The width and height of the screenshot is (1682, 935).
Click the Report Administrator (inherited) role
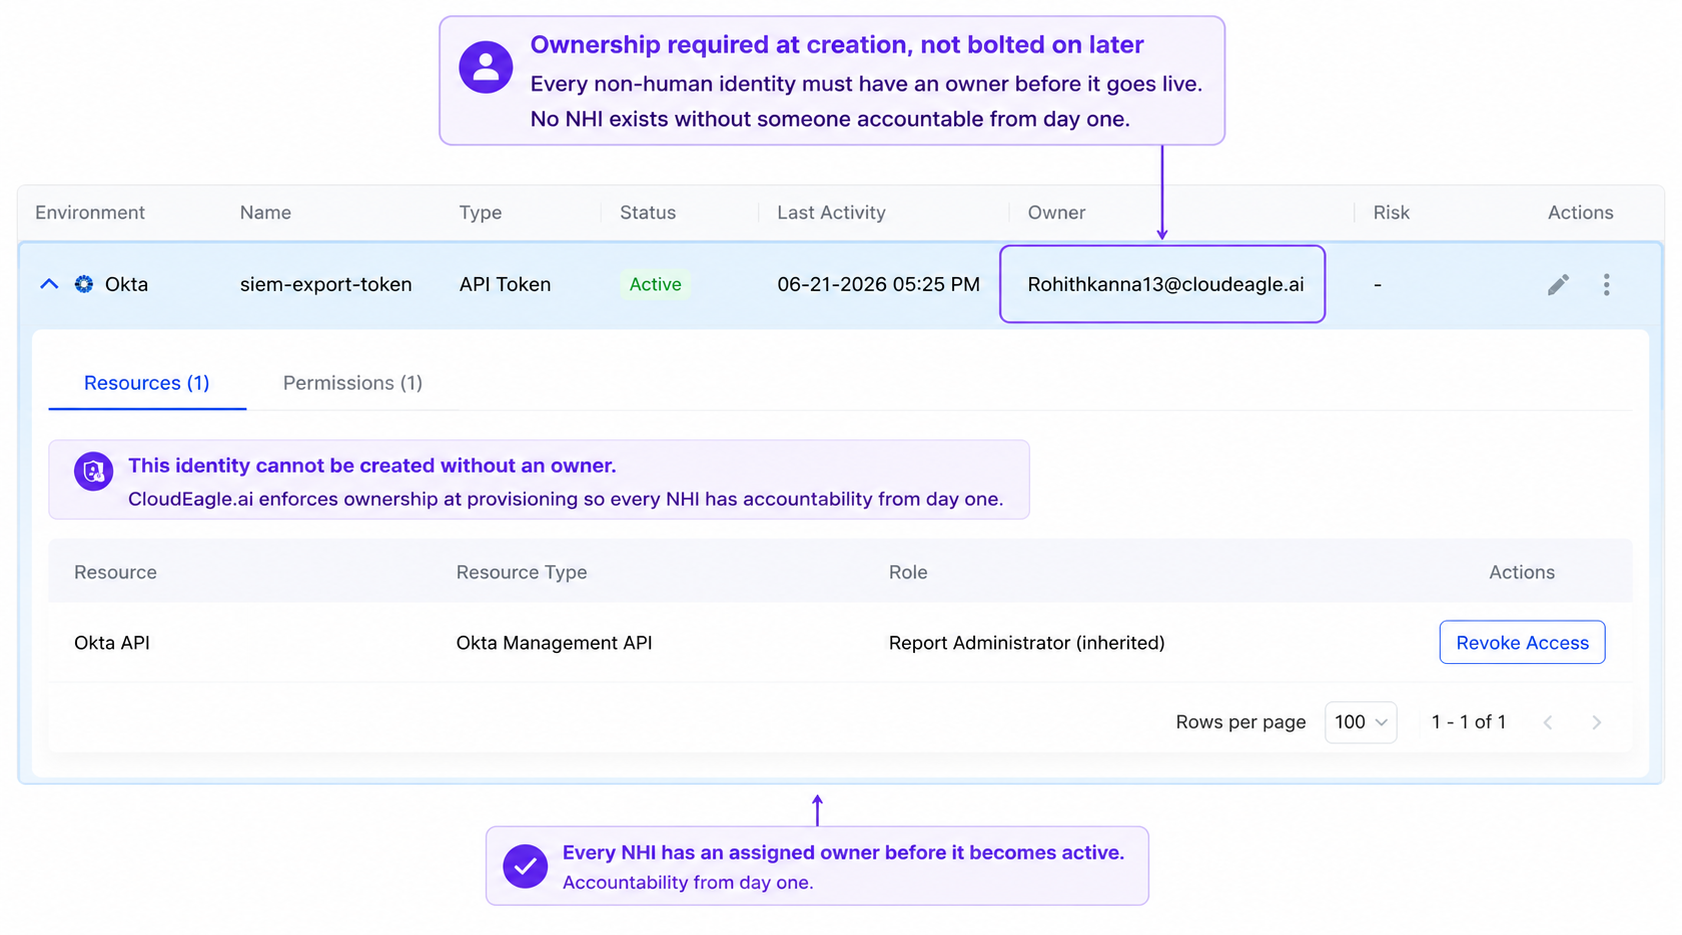(1027, 642)
